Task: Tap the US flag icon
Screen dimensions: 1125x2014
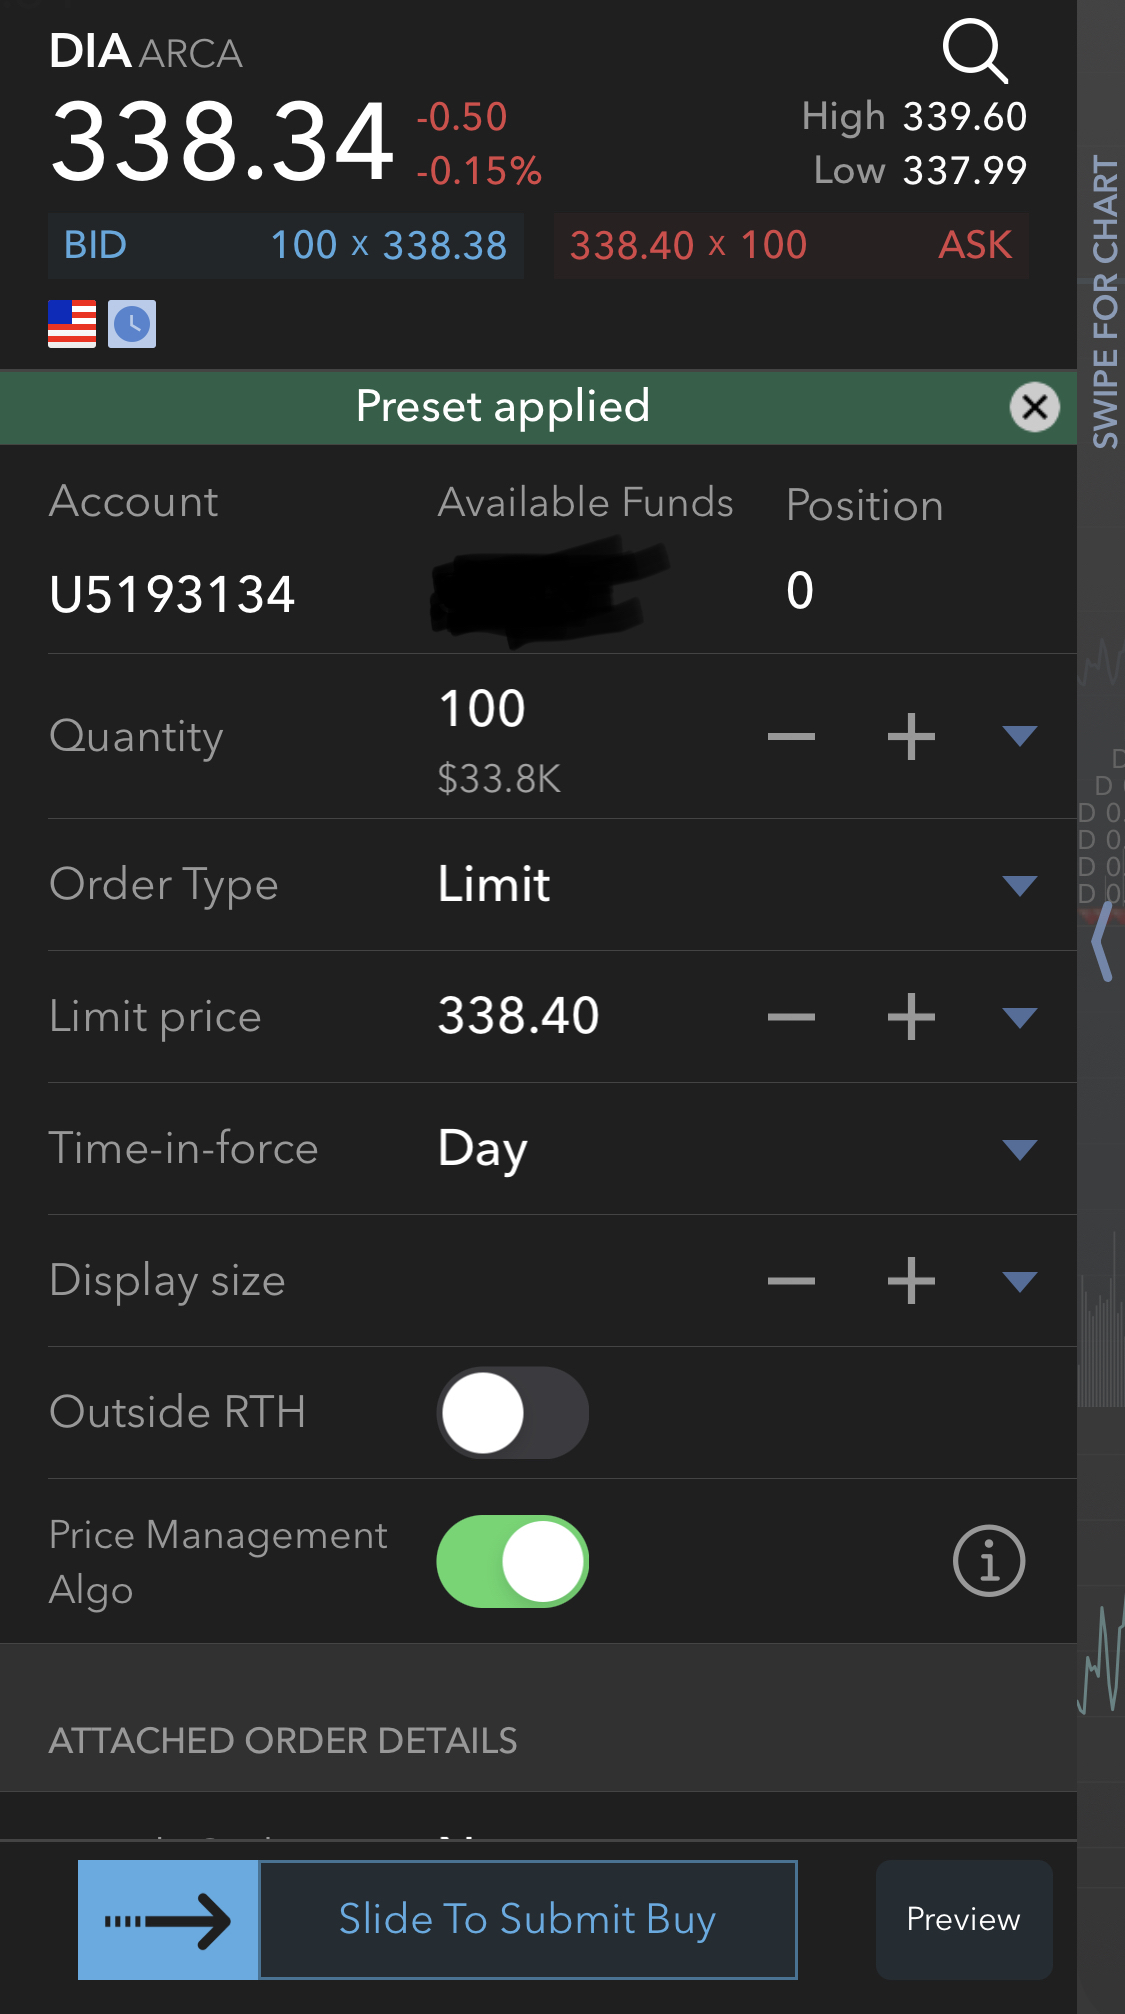Action: (72, 324)
